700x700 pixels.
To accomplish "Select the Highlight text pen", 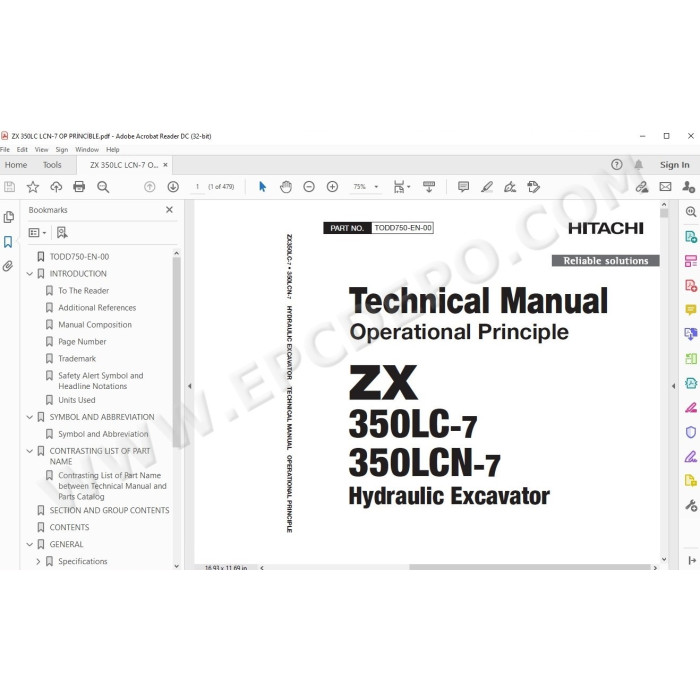I will click(487, 187).
